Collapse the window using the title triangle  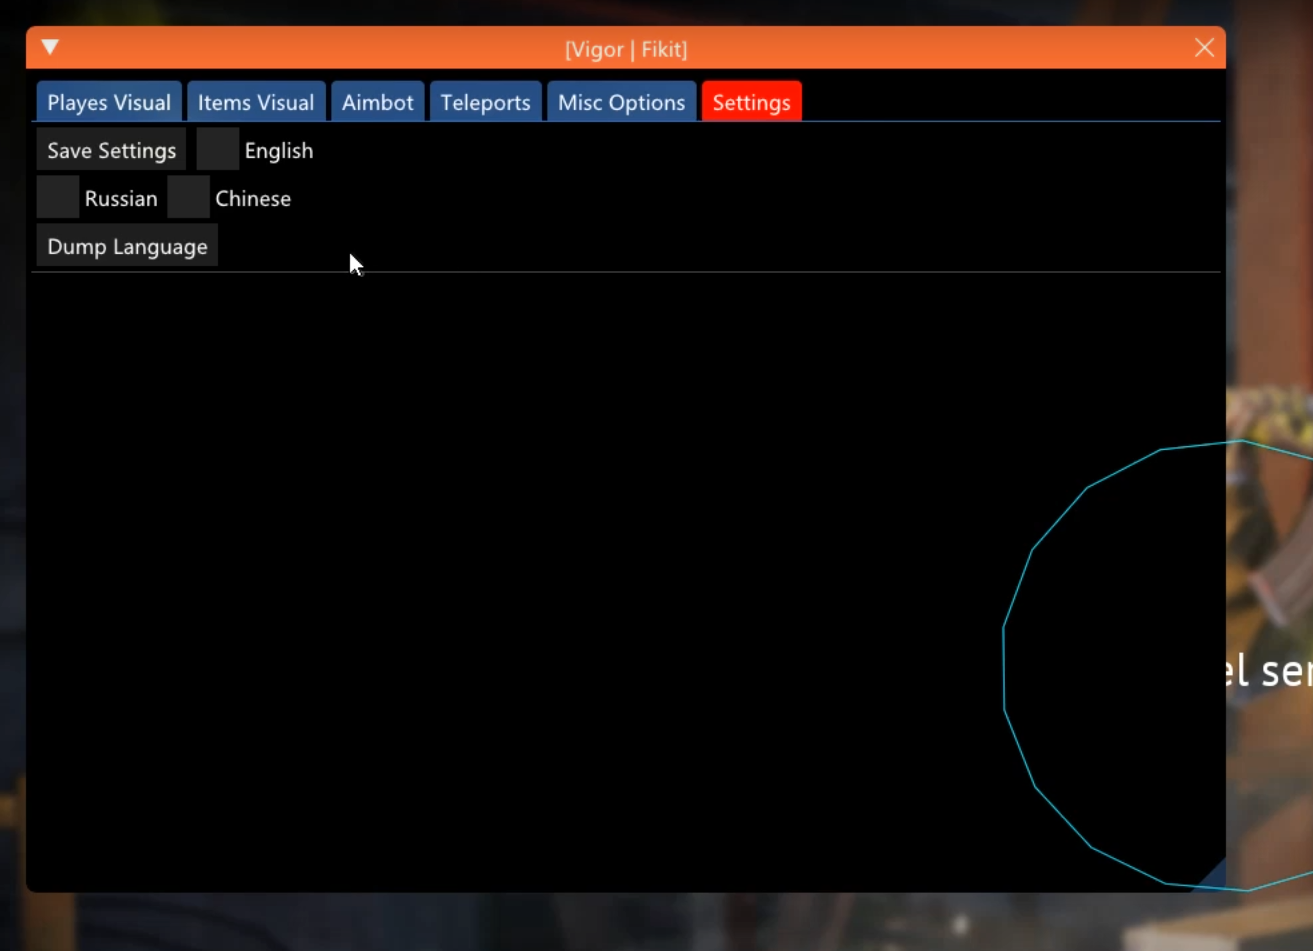click(50, 47)
